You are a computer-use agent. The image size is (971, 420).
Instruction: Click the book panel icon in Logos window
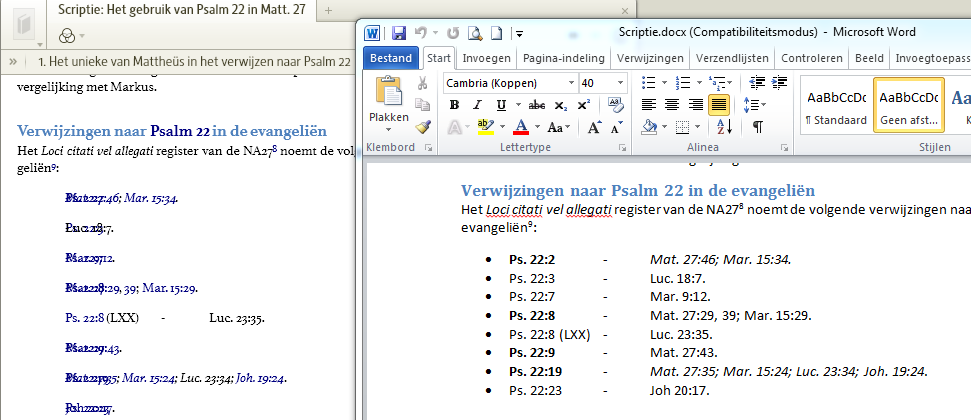[24, 25]
